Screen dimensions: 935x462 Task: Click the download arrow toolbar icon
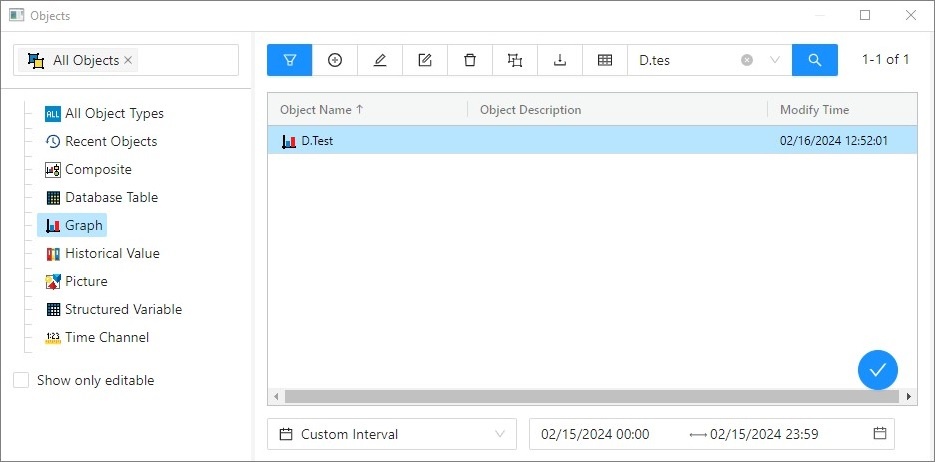click(560, 60)
